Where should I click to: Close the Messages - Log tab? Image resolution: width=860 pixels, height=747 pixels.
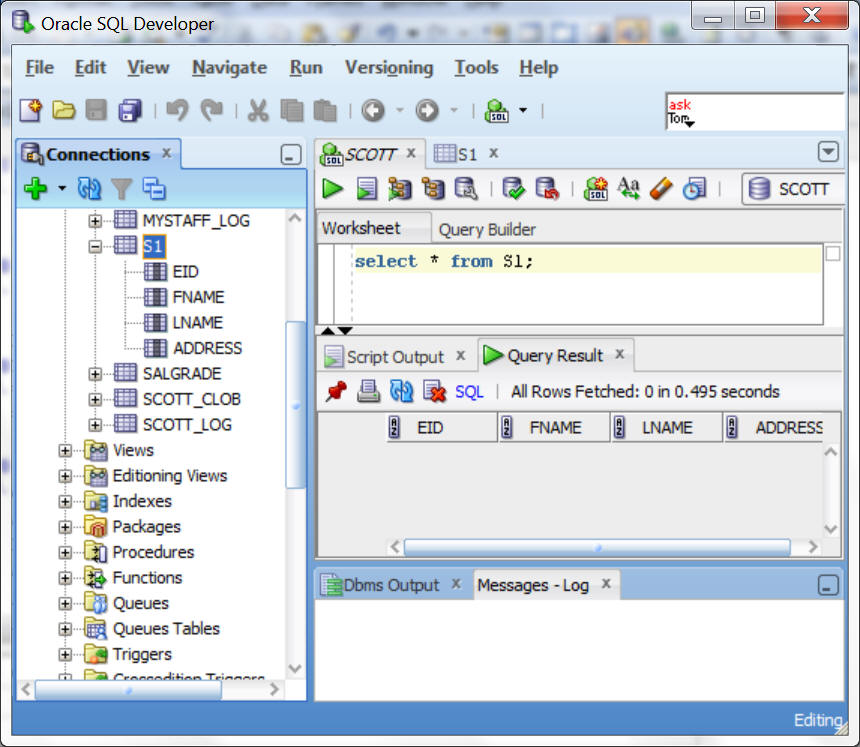point(606,584)
